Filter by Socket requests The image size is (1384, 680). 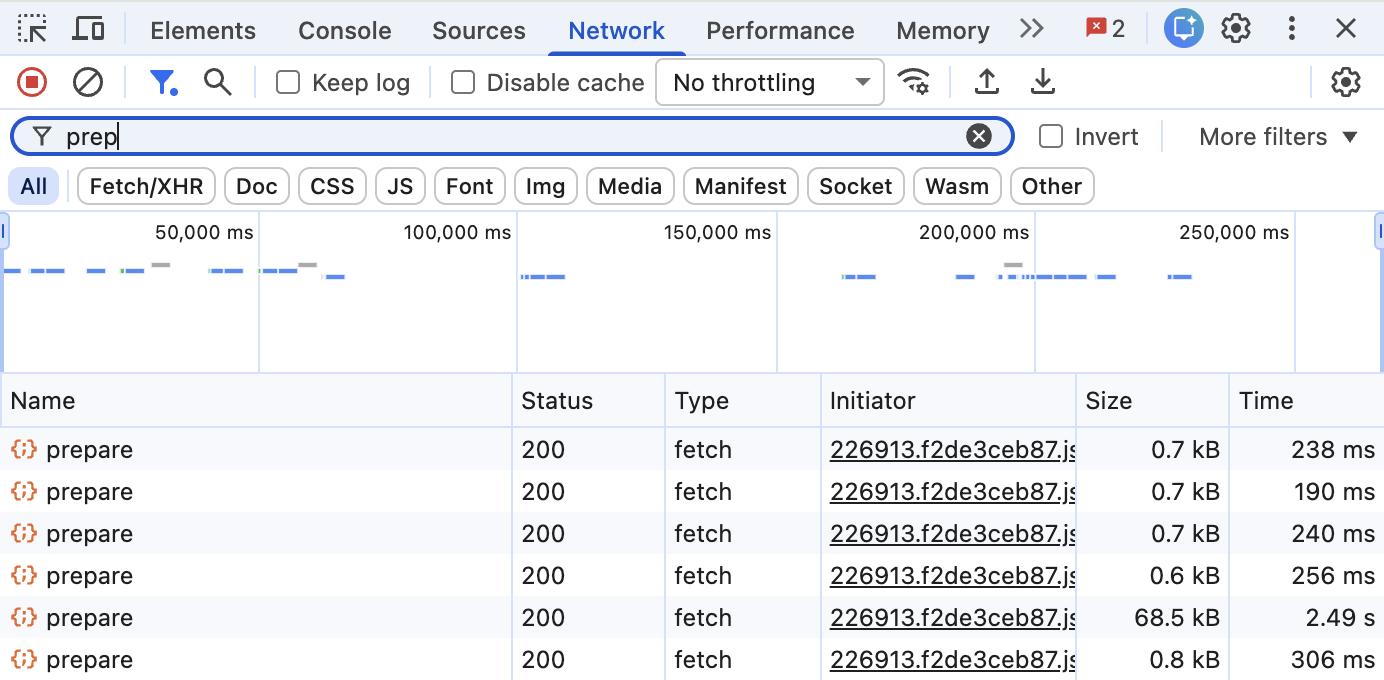click(x=856, y=186)
